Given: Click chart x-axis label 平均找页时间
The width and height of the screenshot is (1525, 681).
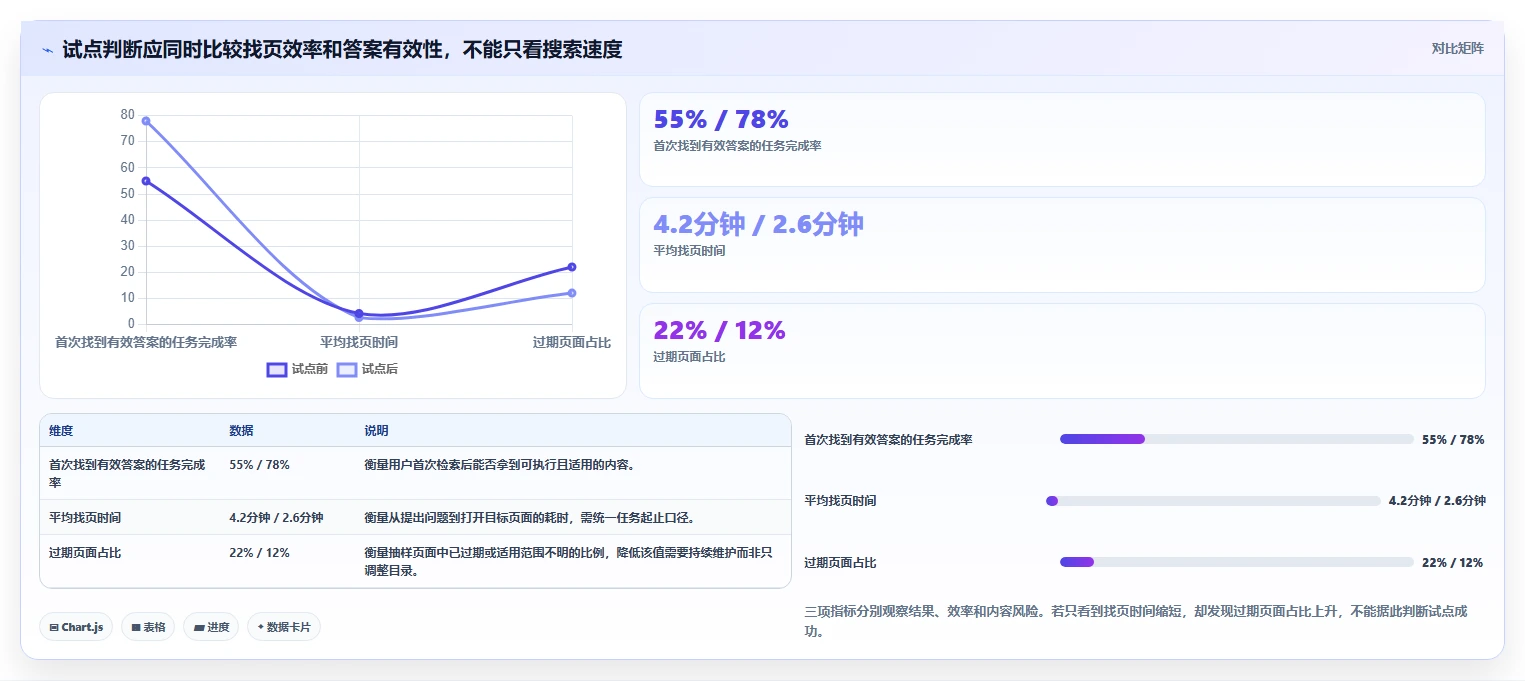Looking at the screenshot, I should (359, 342).
